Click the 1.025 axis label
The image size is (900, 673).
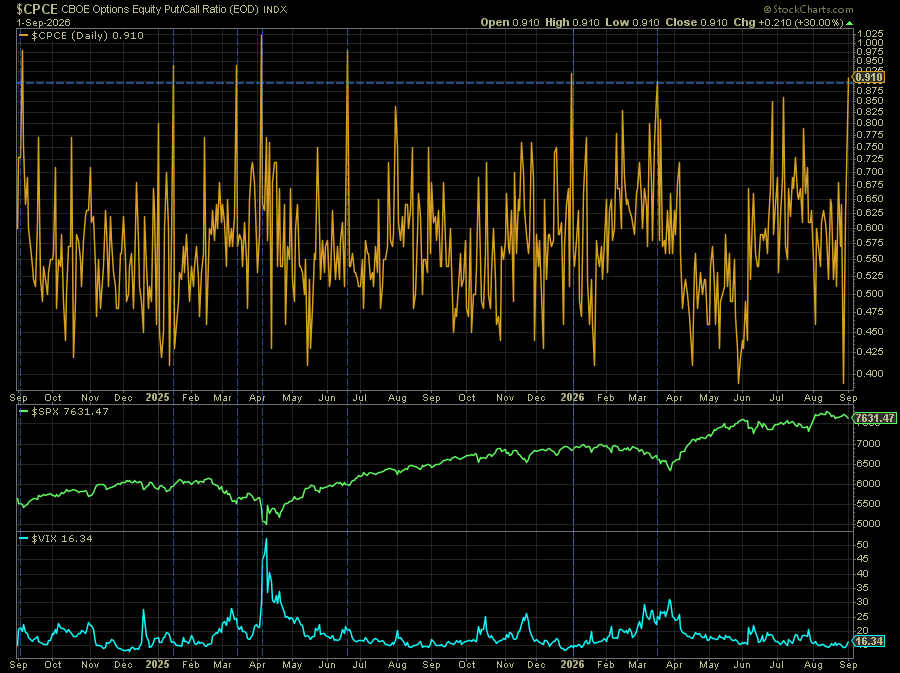pos(870,34)
